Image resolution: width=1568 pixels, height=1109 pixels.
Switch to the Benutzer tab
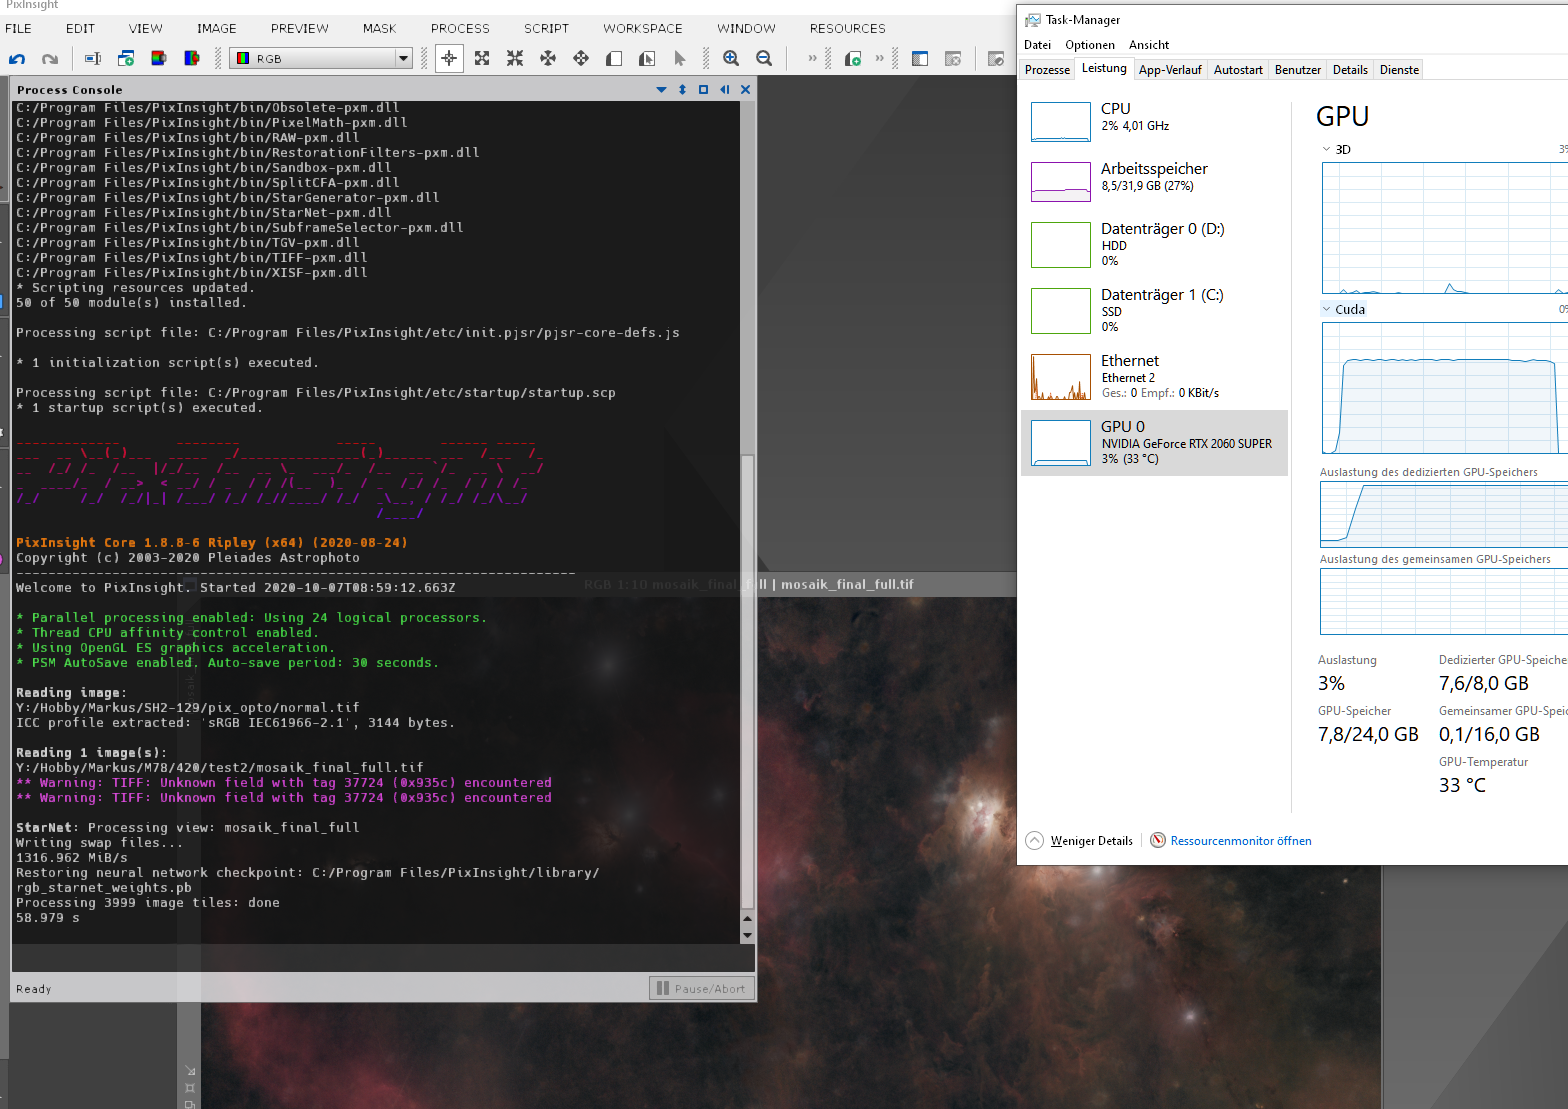tap(1298, 70)
